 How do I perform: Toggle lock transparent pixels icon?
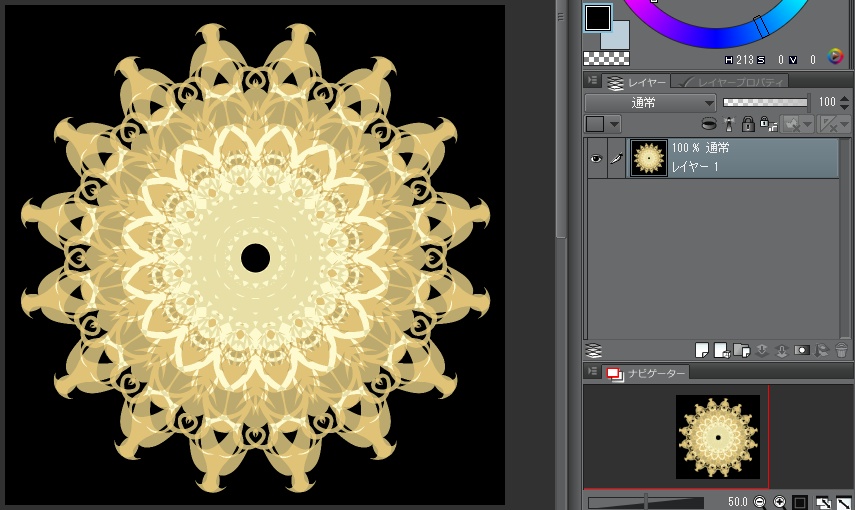(766, 124)
